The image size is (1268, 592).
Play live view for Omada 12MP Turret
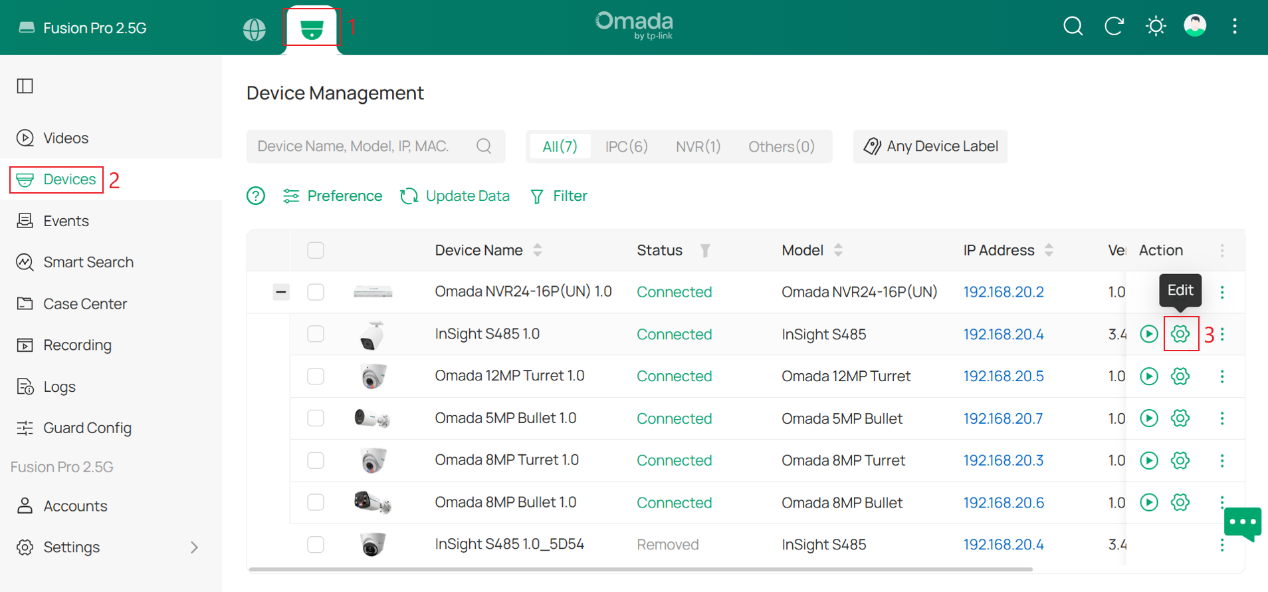[x=1149, y=376]
